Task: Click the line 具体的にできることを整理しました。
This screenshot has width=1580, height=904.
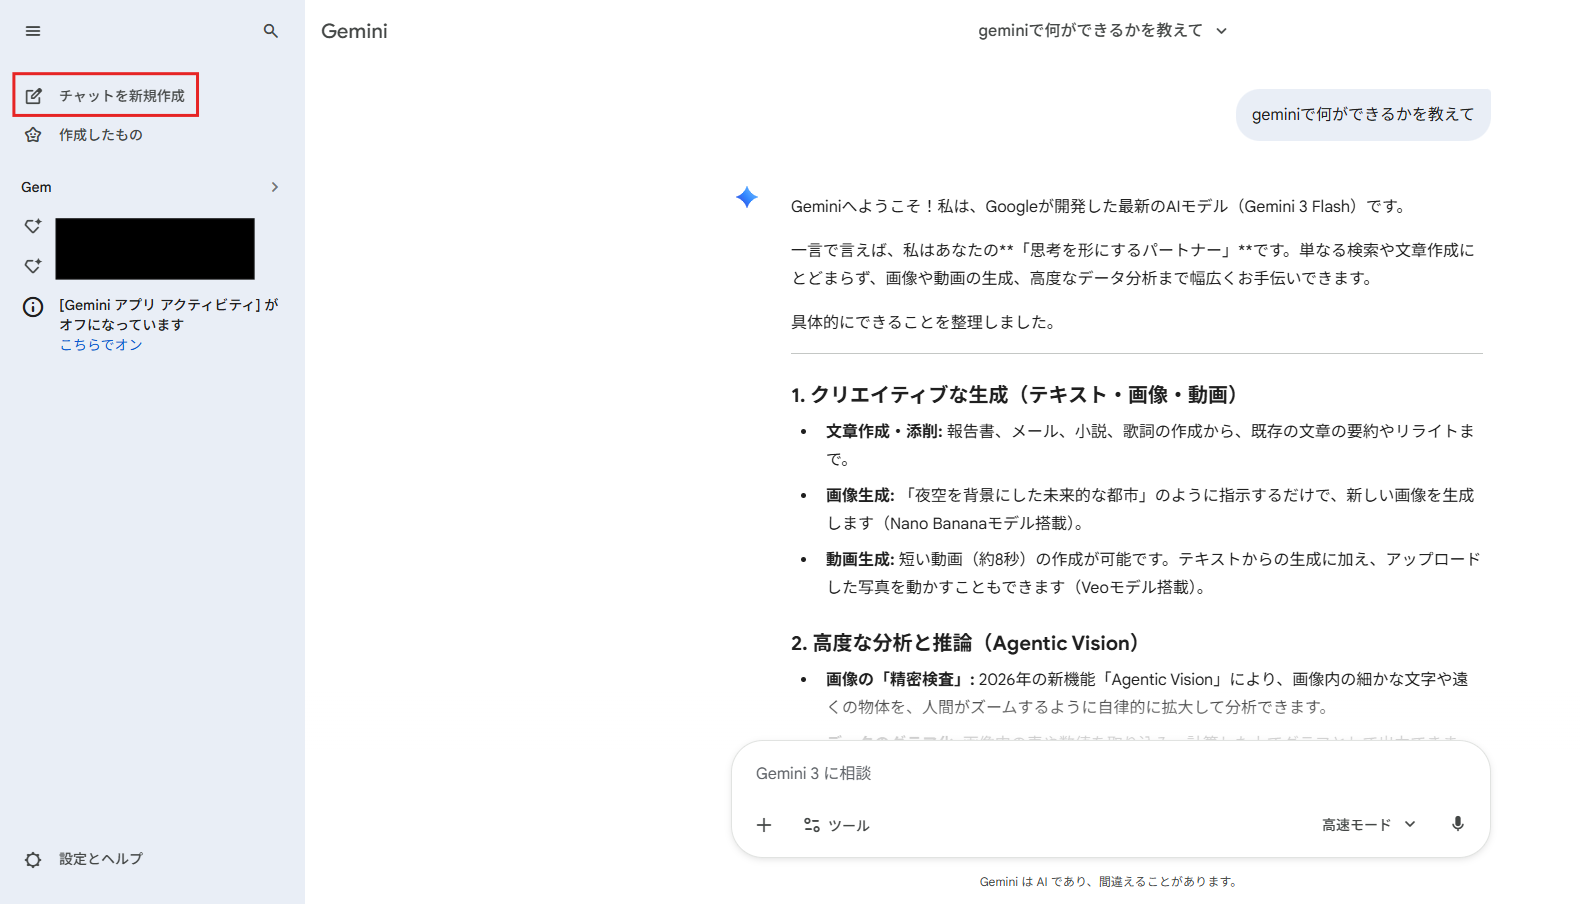Action: pos(925,322)
